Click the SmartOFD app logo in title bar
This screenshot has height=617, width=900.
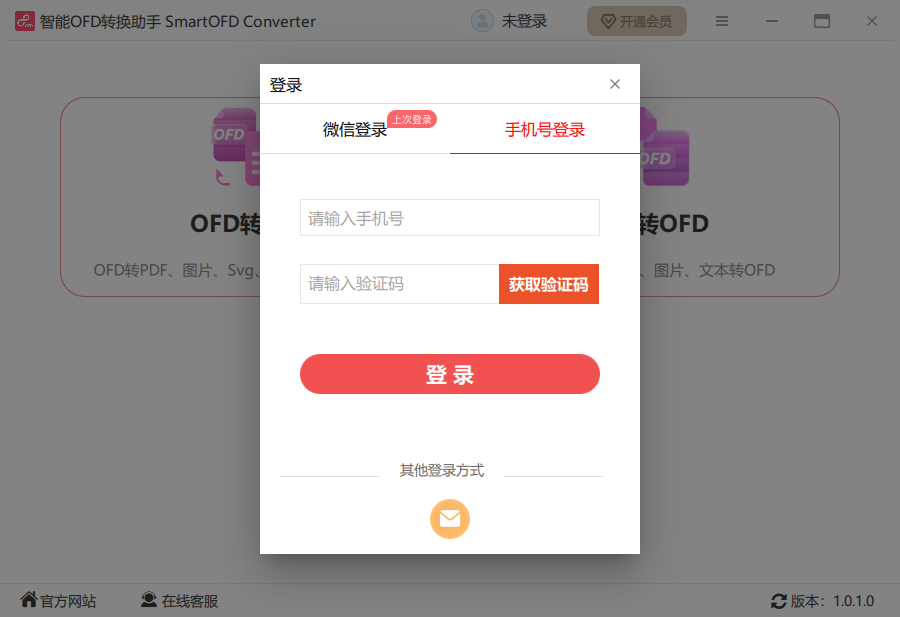(x=24, y=21)
